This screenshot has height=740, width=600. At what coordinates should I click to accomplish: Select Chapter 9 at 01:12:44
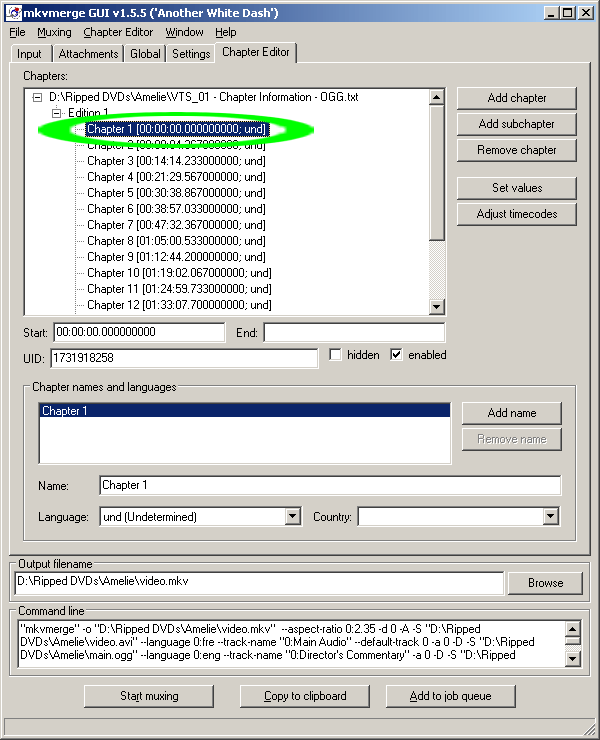click(x=177, y=257)
